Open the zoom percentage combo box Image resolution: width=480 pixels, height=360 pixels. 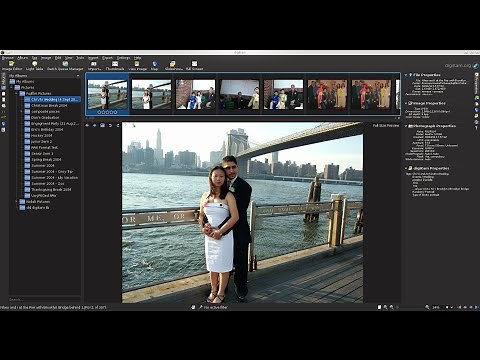441,307
